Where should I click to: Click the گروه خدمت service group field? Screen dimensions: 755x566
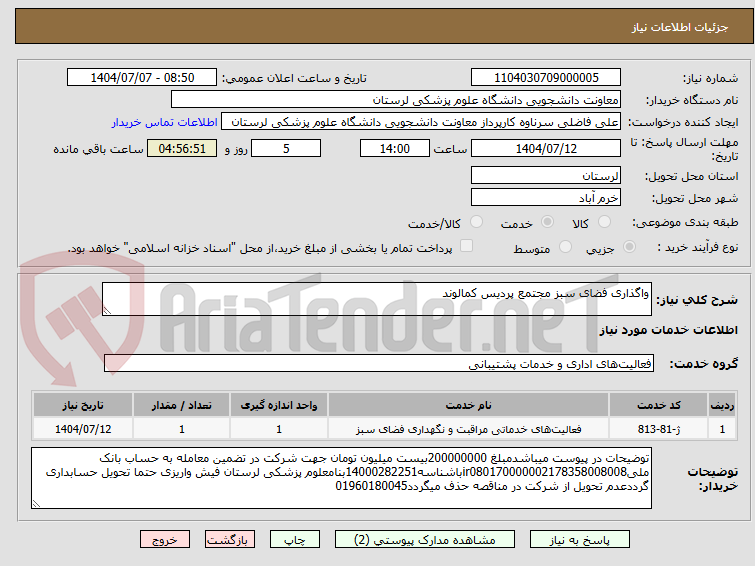(379, 363)
